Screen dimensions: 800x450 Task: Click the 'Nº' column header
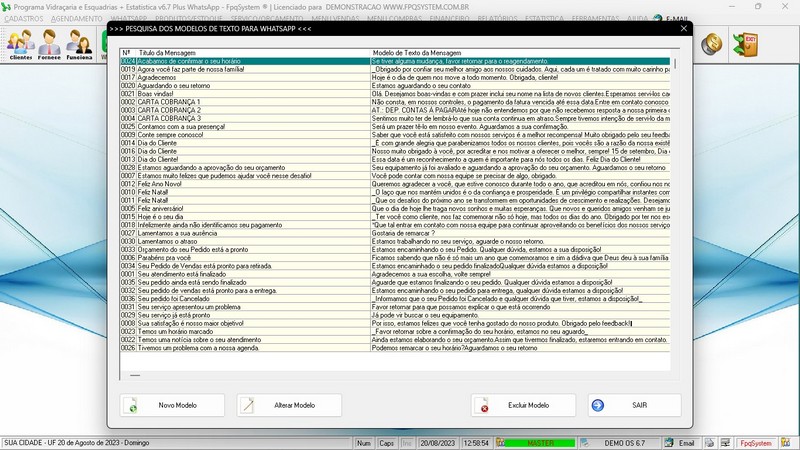(x=128, y=53)
